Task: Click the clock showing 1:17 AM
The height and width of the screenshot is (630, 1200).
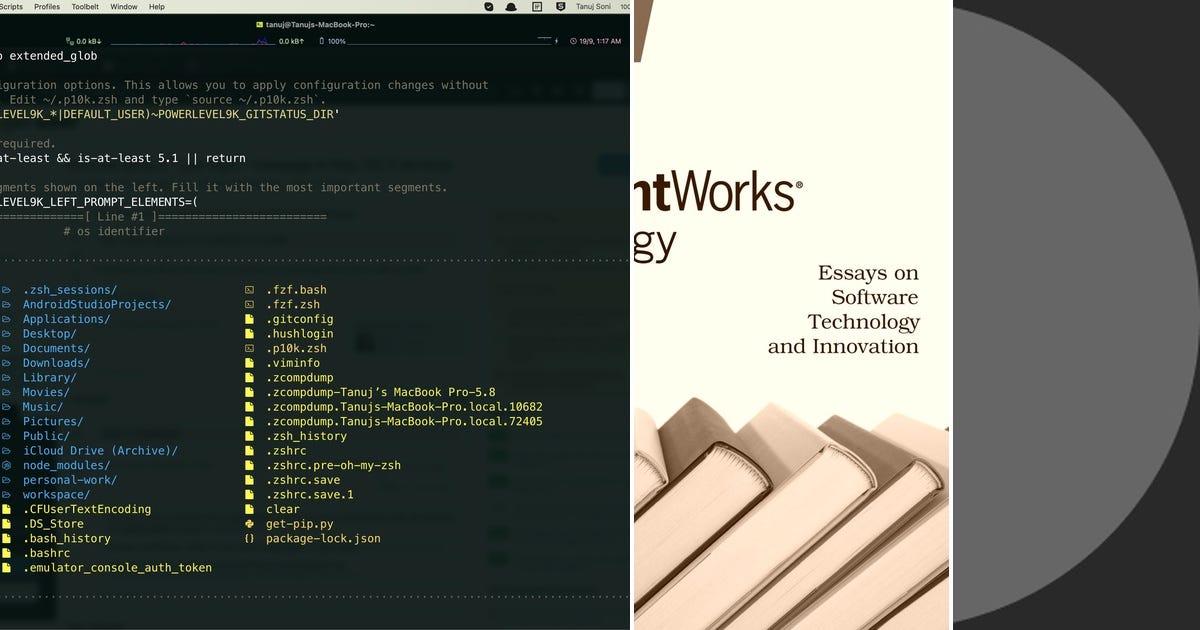Action: [598, 41]
